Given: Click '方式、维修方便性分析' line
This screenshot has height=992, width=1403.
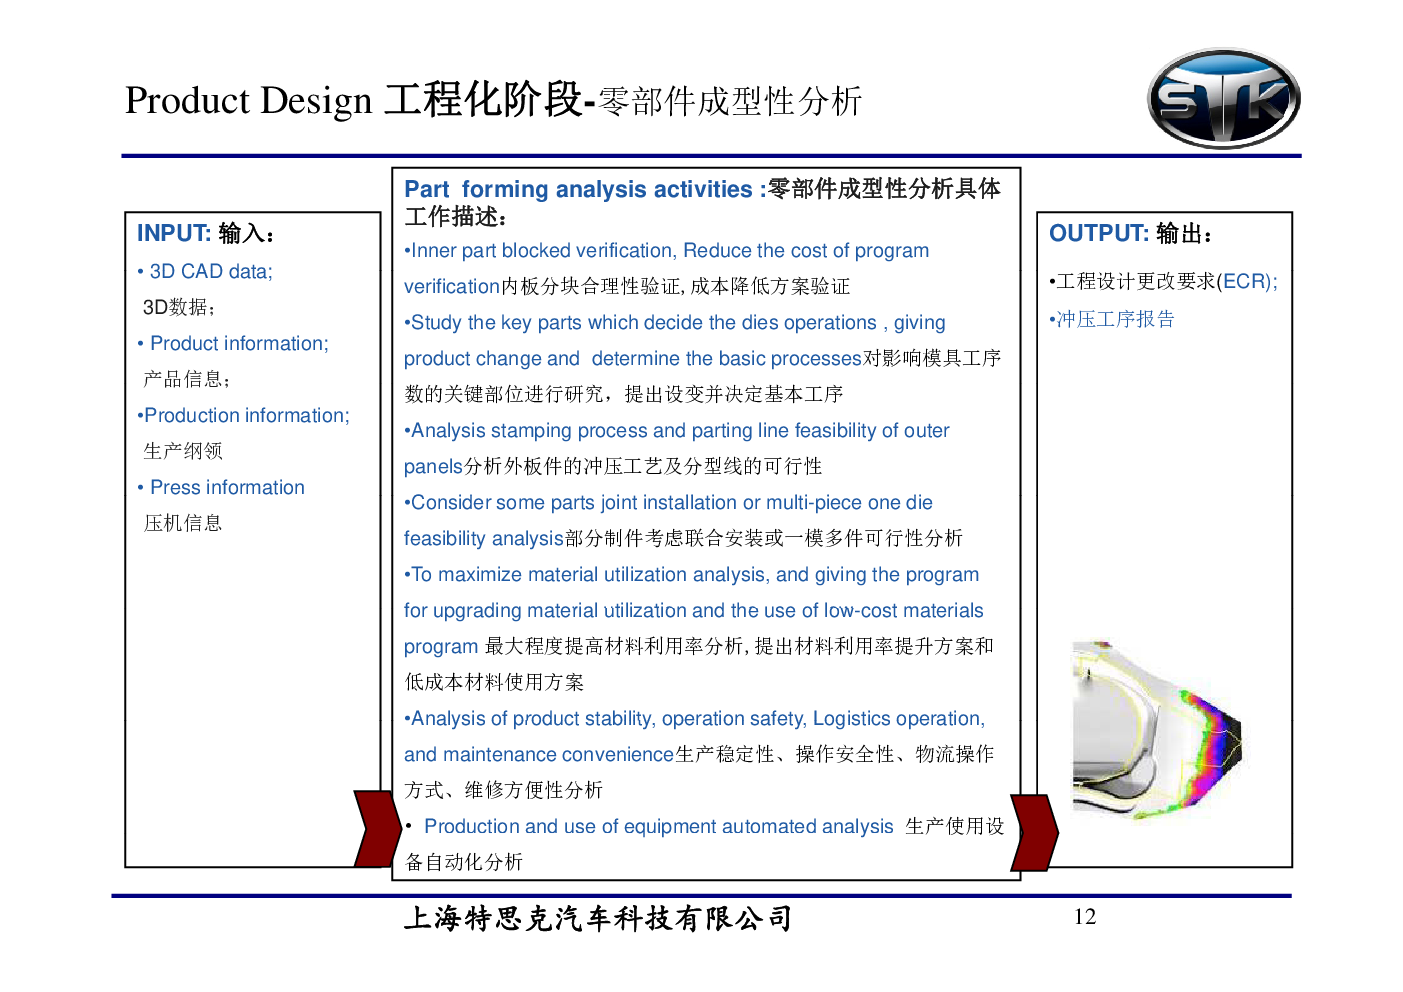Looking at the screenshot, I should pyautogui.click(x=503, y=791).
